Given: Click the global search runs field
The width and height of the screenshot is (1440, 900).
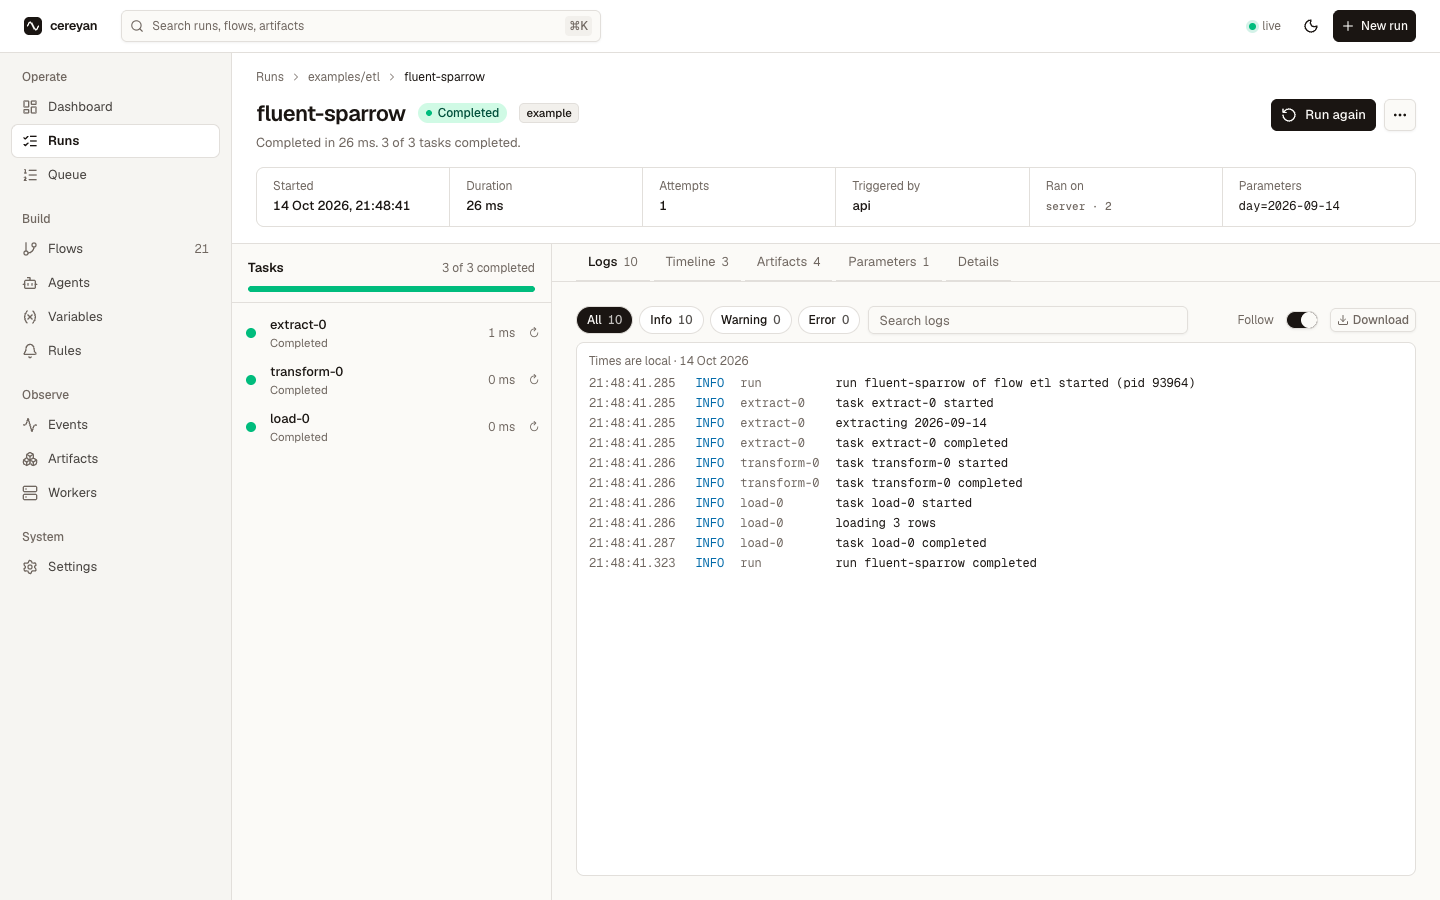Looking at the screenshot, I should [x=361, y=26].
